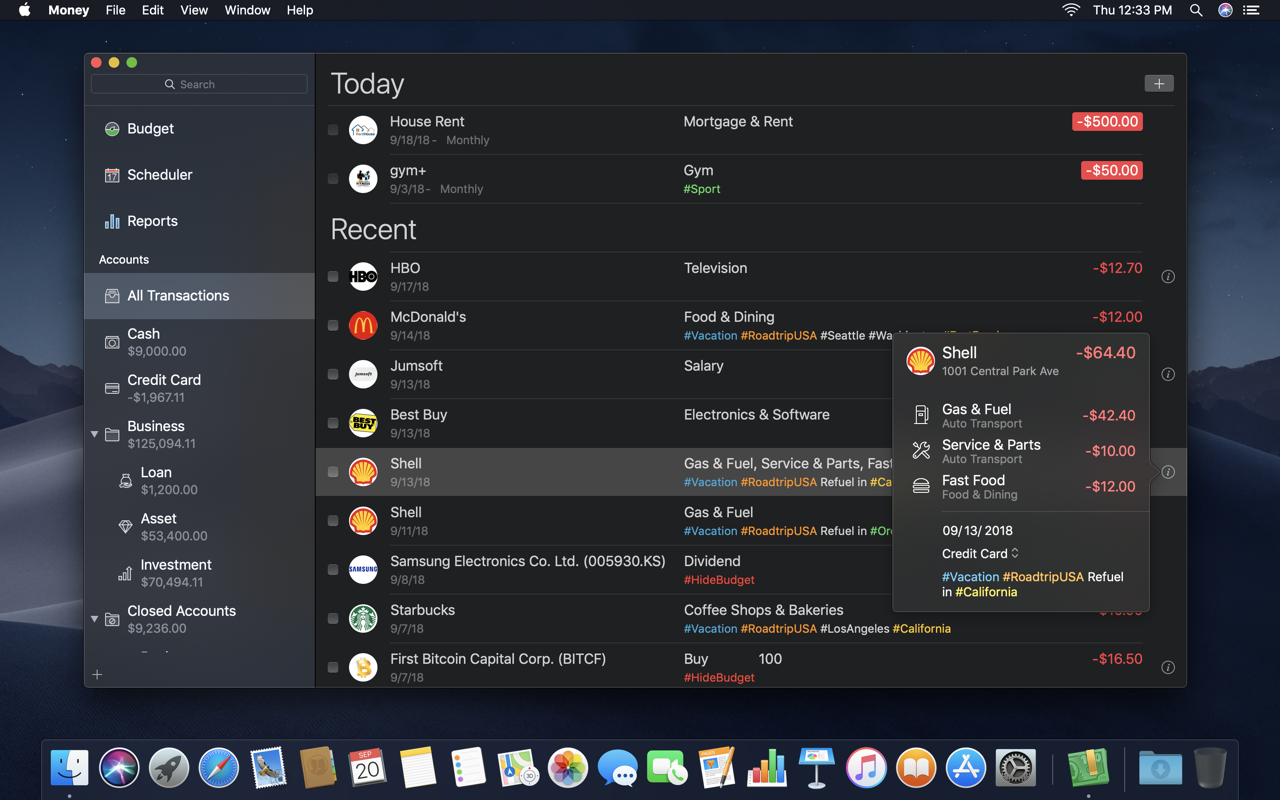
Task: Click the -$50.00 gym+ amount
Action: click(x=1112, y=170)
